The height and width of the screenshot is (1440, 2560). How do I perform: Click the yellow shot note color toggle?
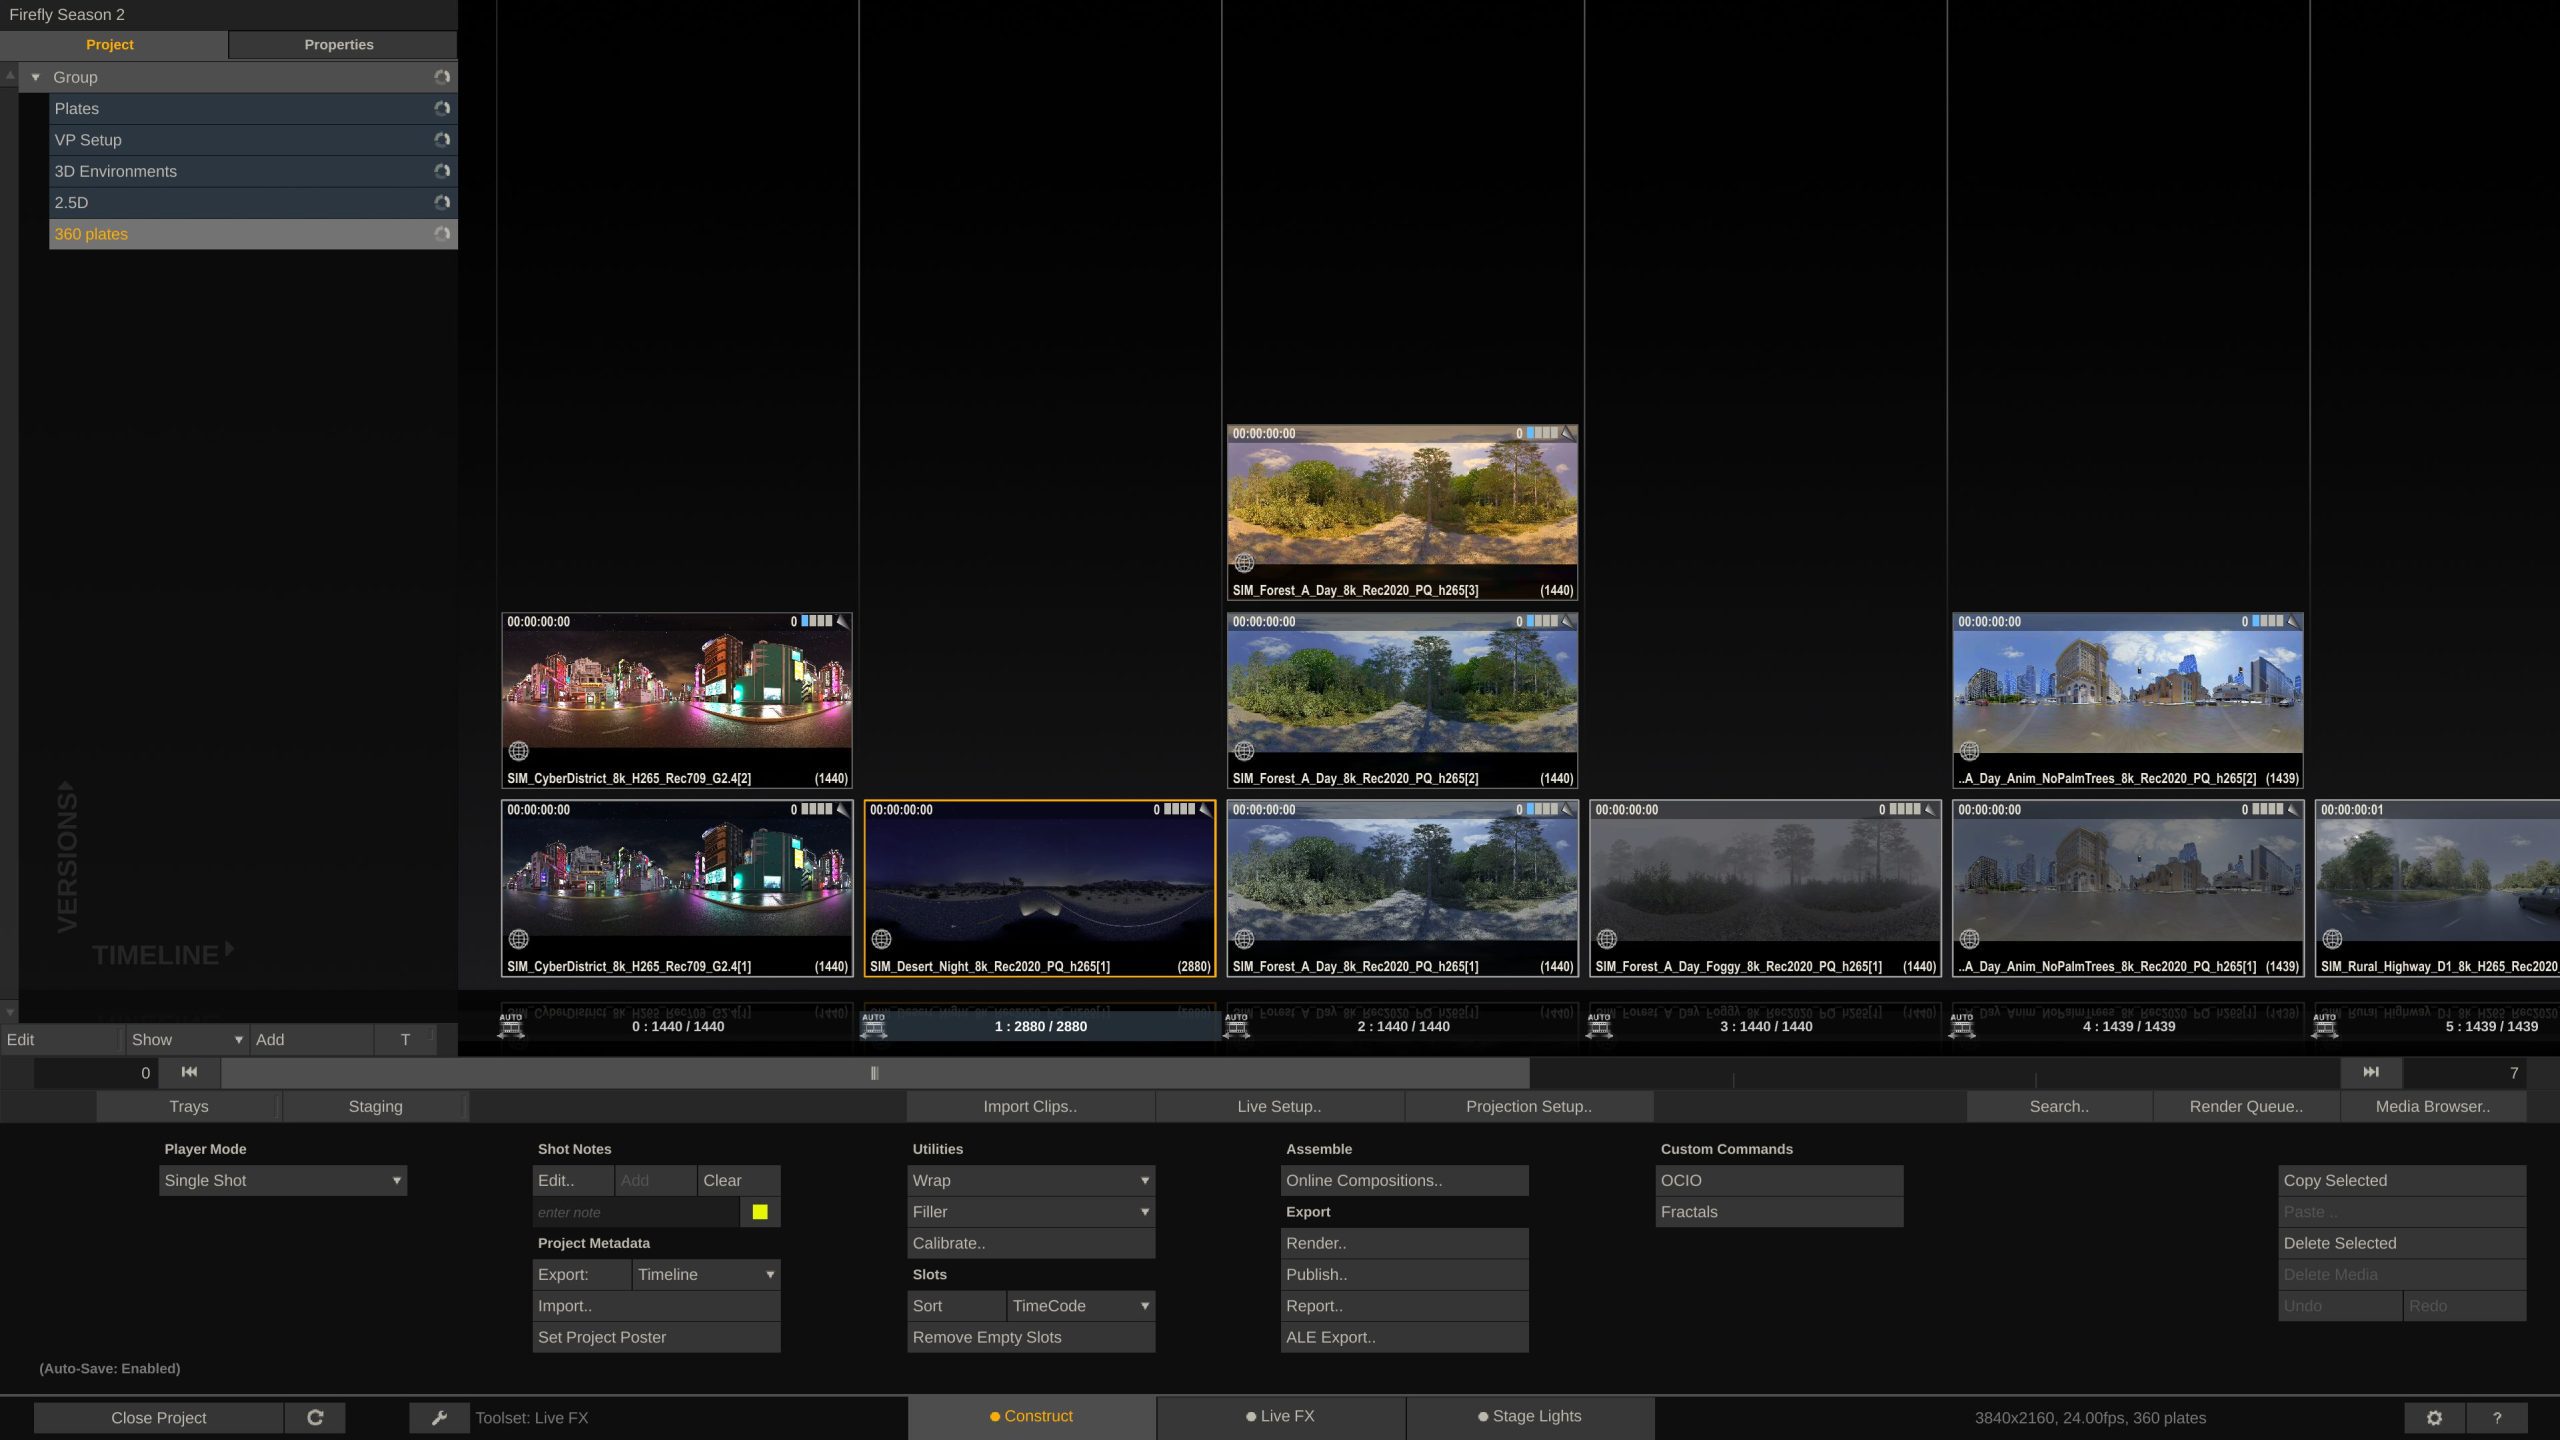tap(759, 1211)
